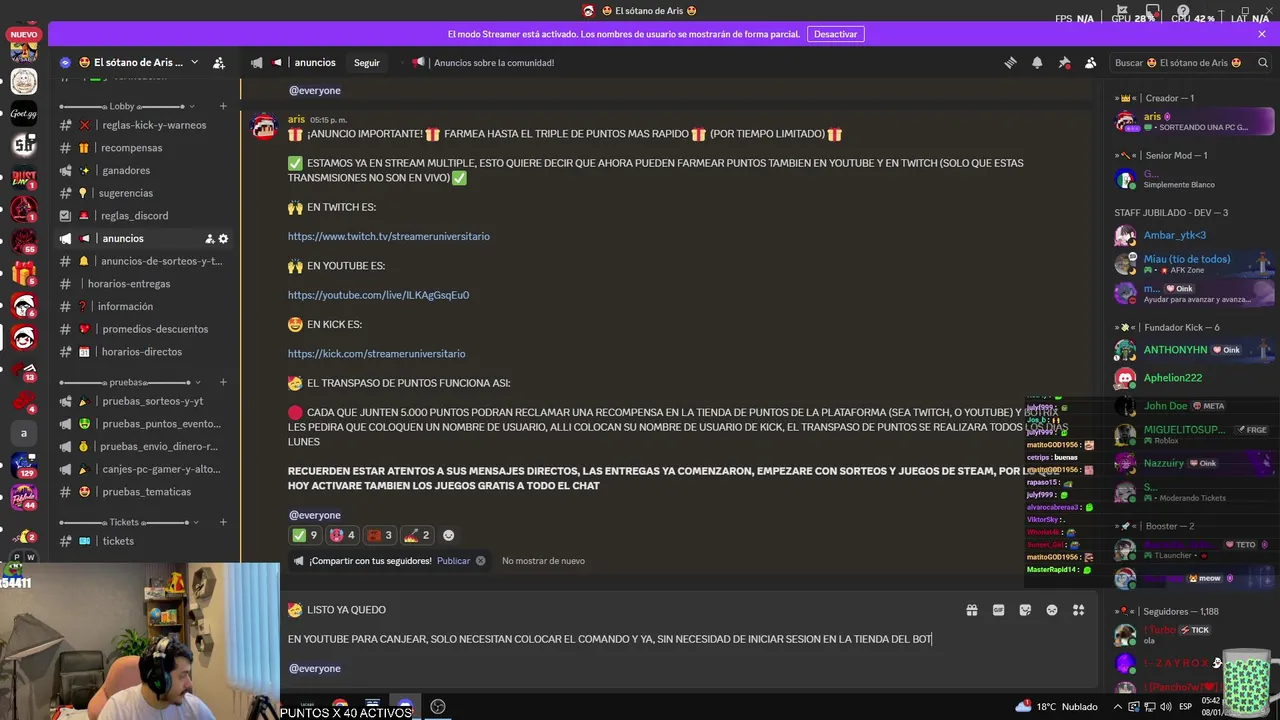Open notification settings bell icon
This screenshot has height=720, width=1280.
point(1037,62)
